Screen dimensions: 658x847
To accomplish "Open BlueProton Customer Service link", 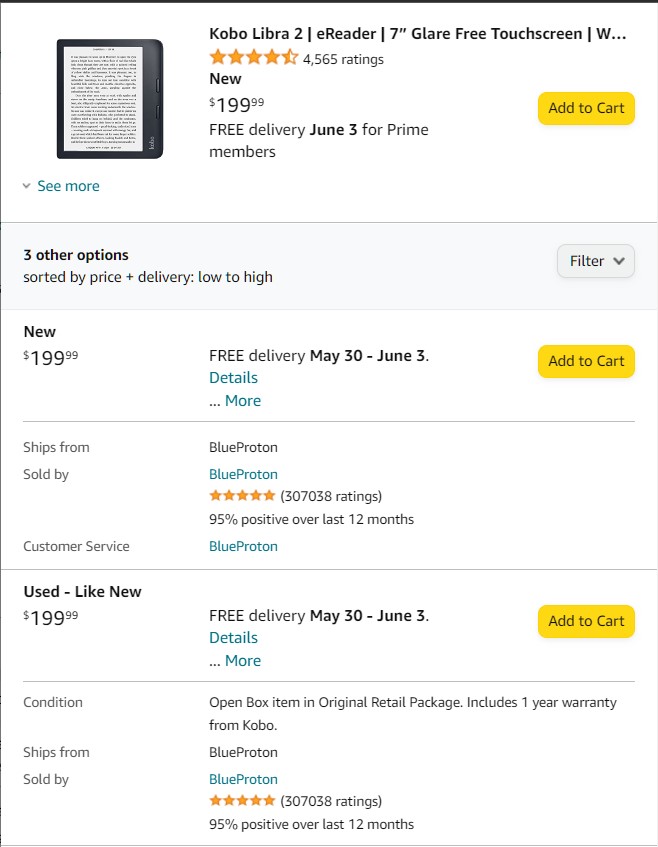I will tap(243, 546).
